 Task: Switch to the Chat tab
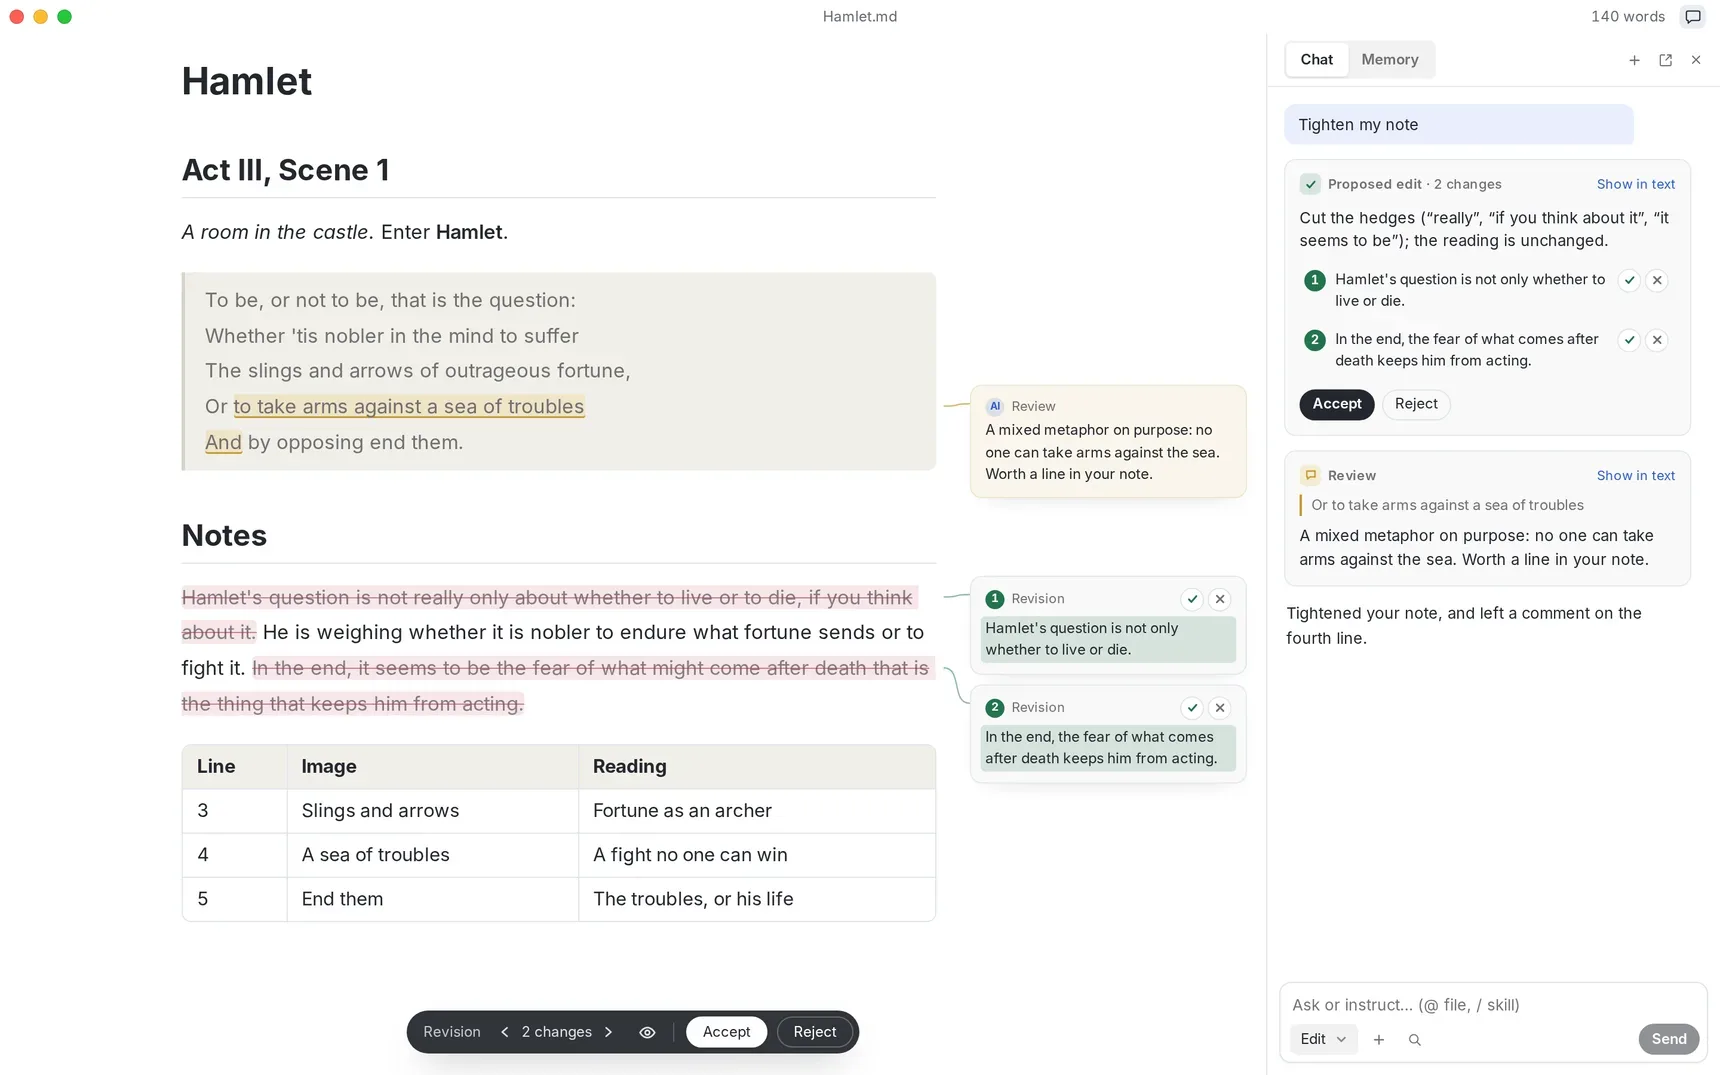point(1316,60)
